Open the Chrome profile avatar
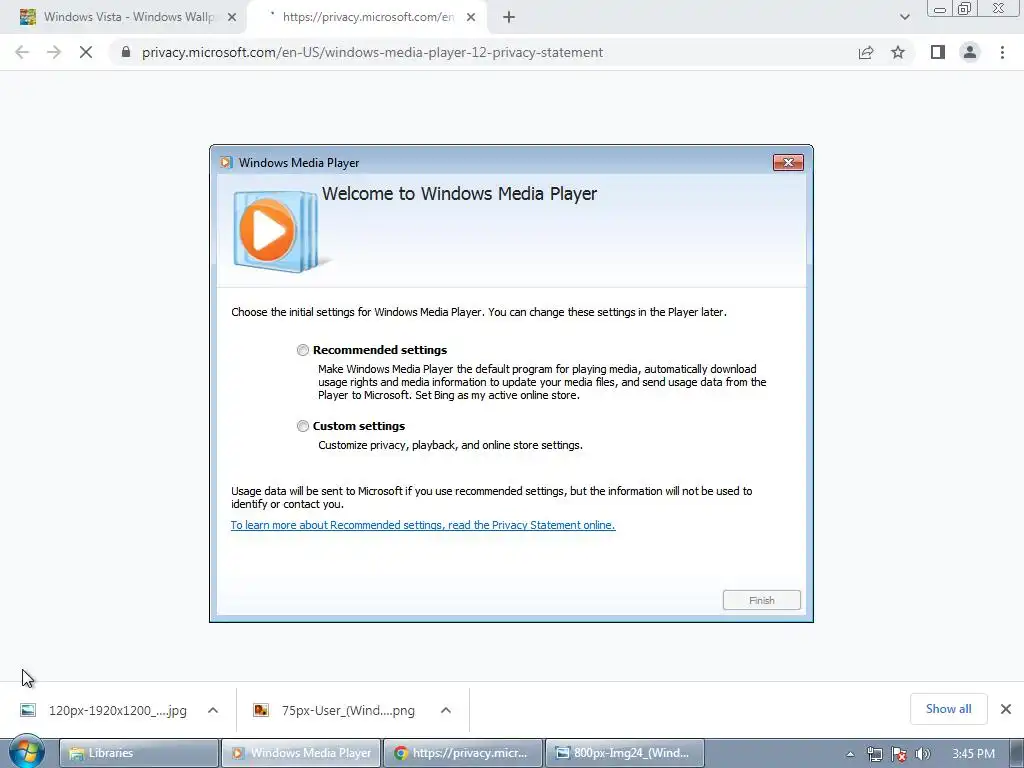The width and height of the screenshot is (1024, 768). tap(970, 52)
